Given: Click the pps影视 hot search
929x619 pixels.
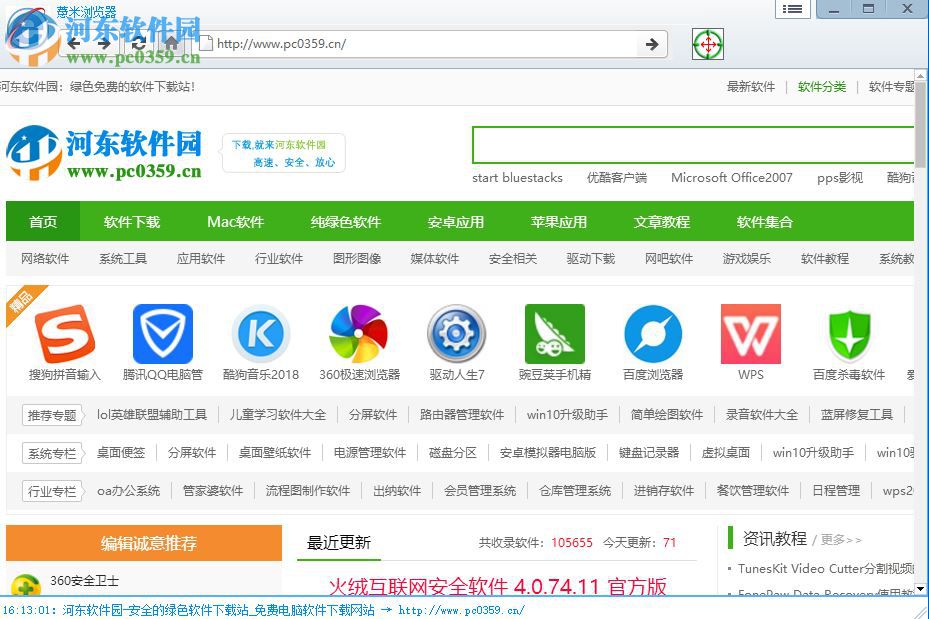Looking at the screenshot, I should click(840, 178).
